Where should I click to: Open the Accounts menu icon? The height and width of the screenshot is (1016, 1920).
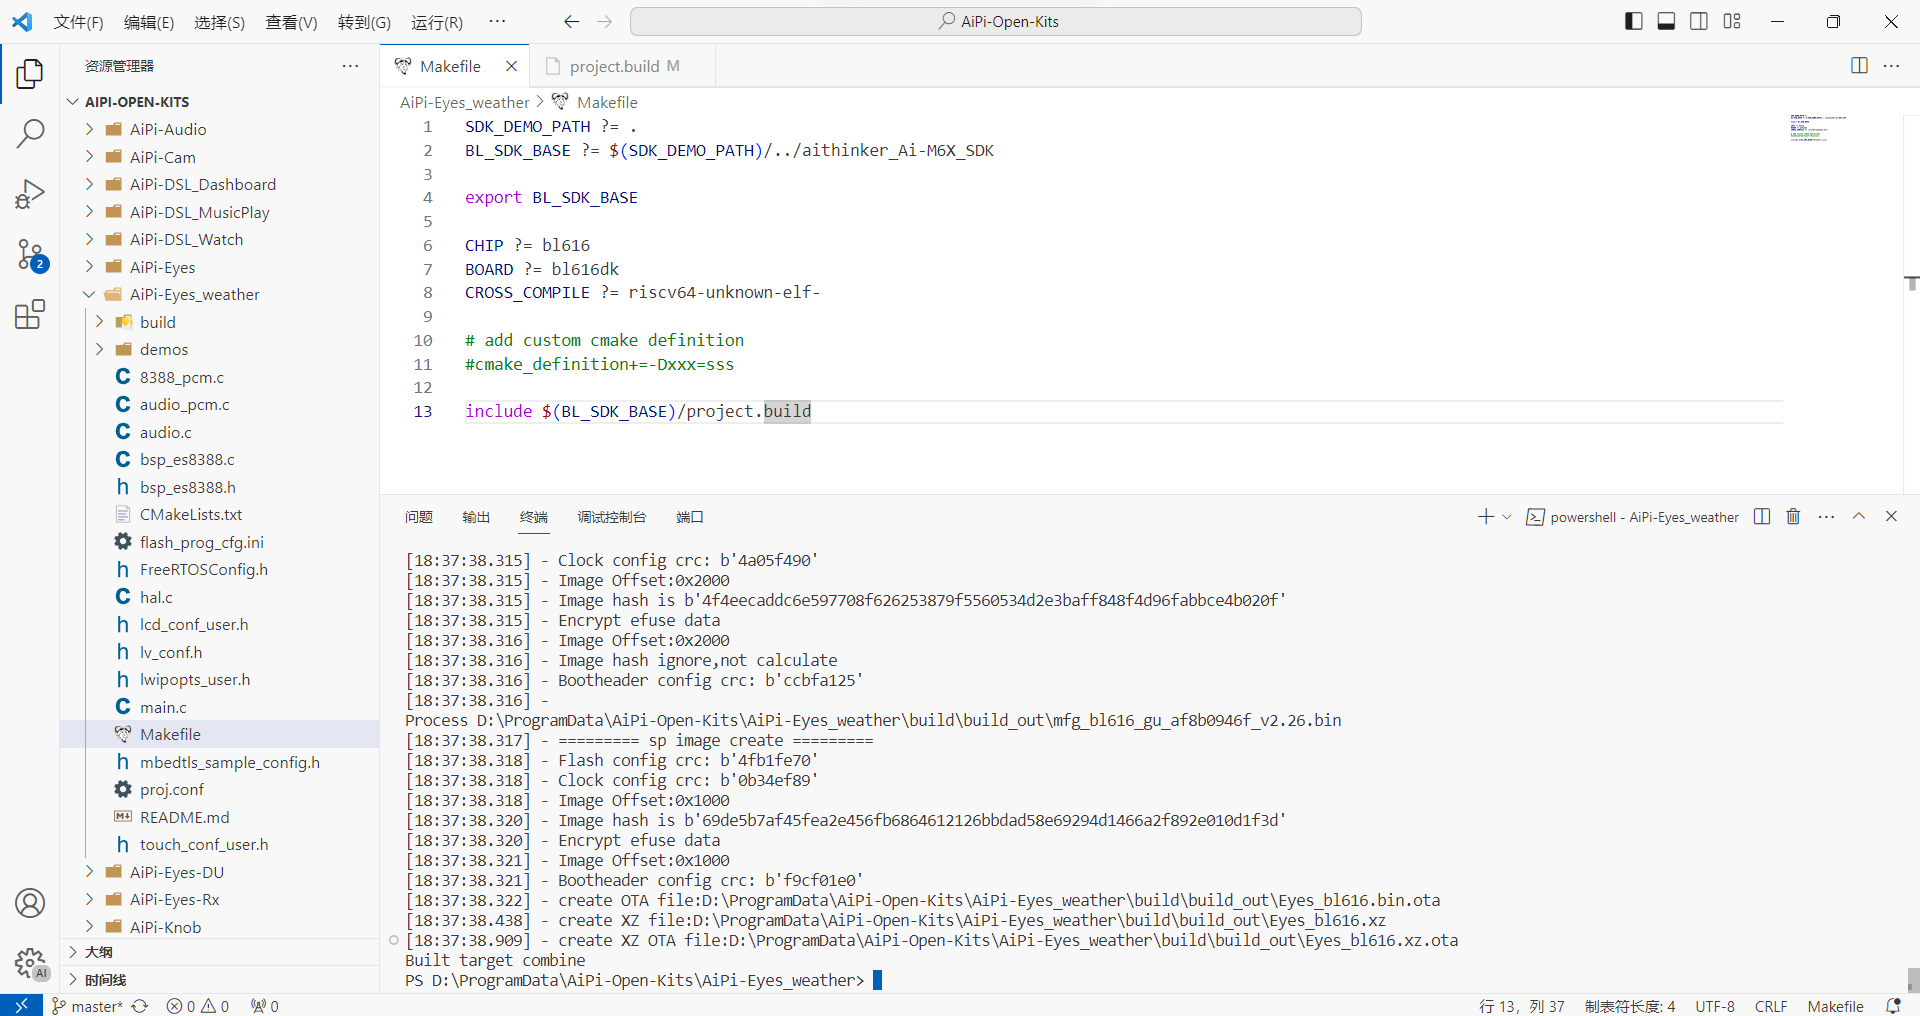point(30,903)
